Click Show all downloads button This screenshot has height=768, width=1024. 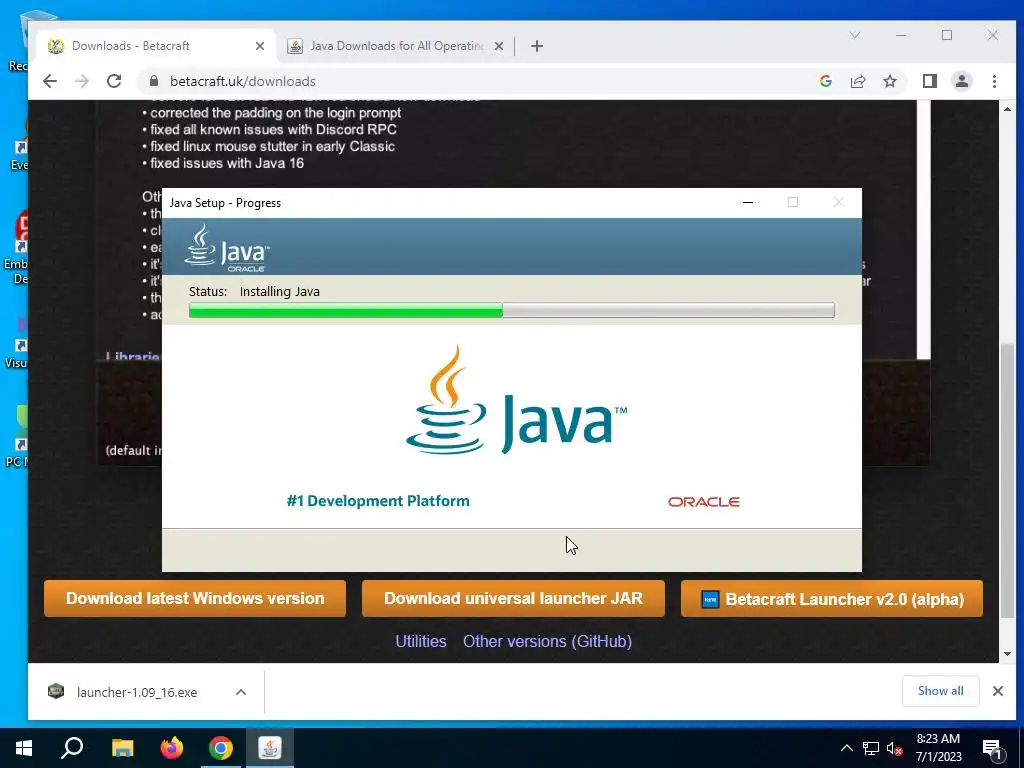click(940, 691)
